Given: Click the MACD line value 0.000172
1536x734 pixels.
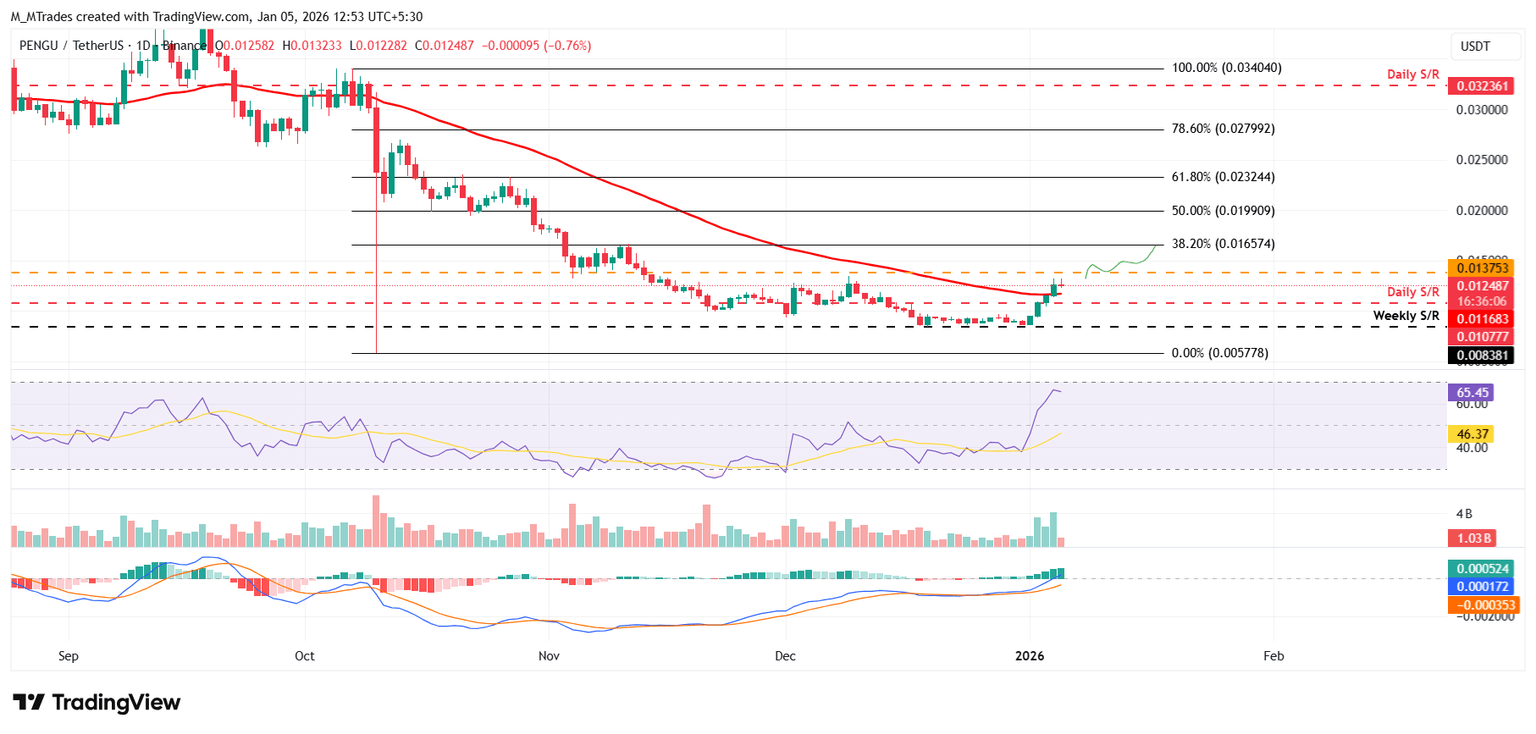Looking at the screenshot, I should tap(1481, 586).
